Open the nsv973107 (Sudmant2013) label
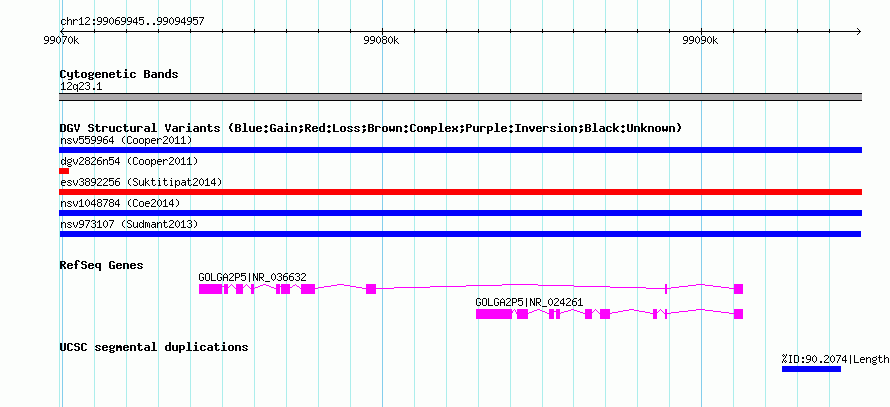The image size is (890, 407). pyautogui.click(x=129, y=224)
